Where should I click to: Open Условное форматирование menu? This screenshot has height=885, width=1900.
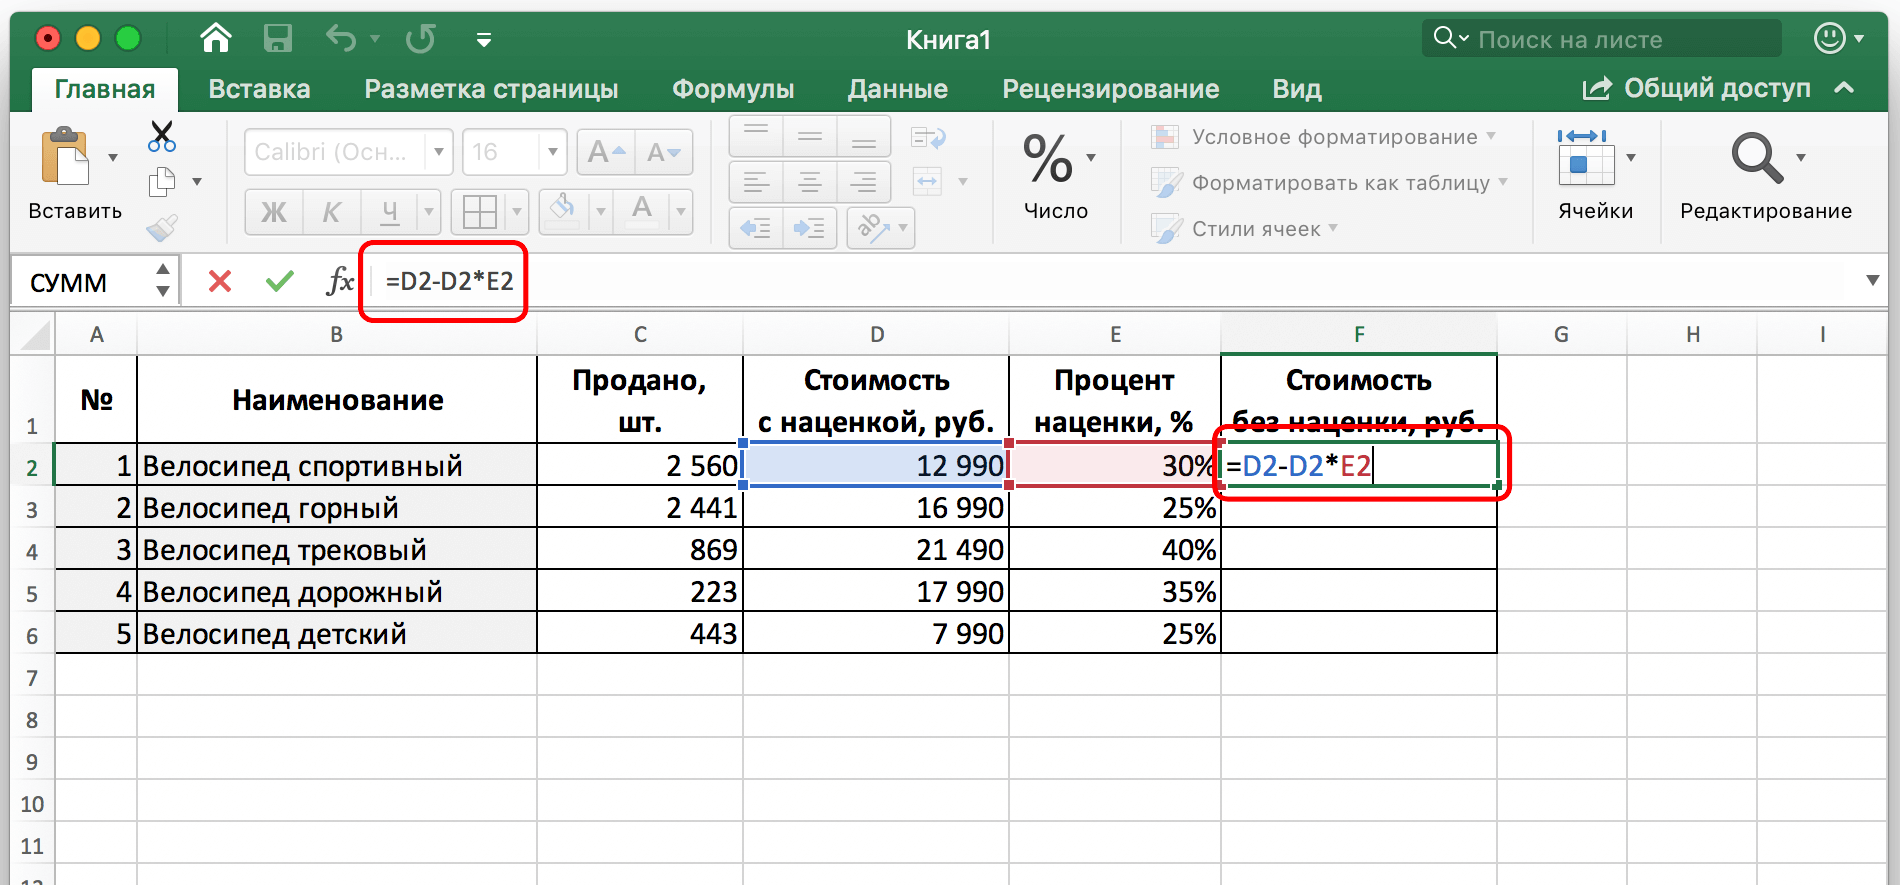(x=1324, y=137)
